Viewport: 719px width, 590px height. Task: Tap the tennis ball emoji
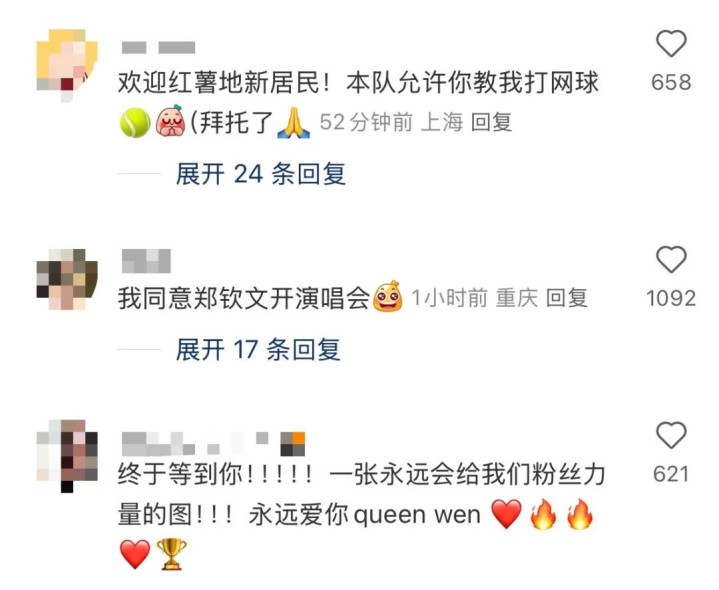tap(135, 123)
